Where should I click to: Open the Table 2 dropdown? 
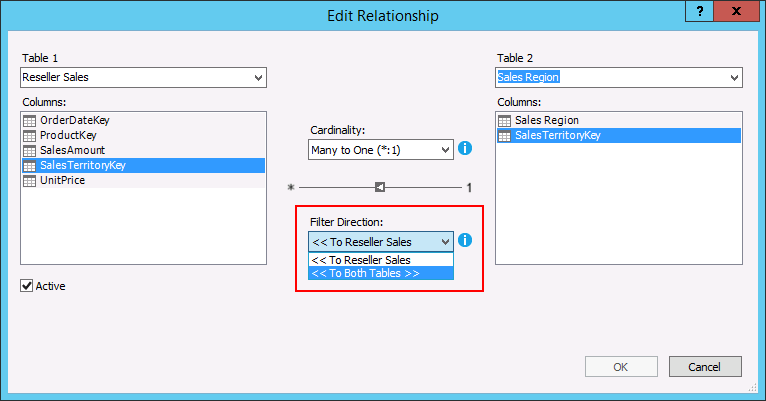pyautogui.click(x=734, y=77)
